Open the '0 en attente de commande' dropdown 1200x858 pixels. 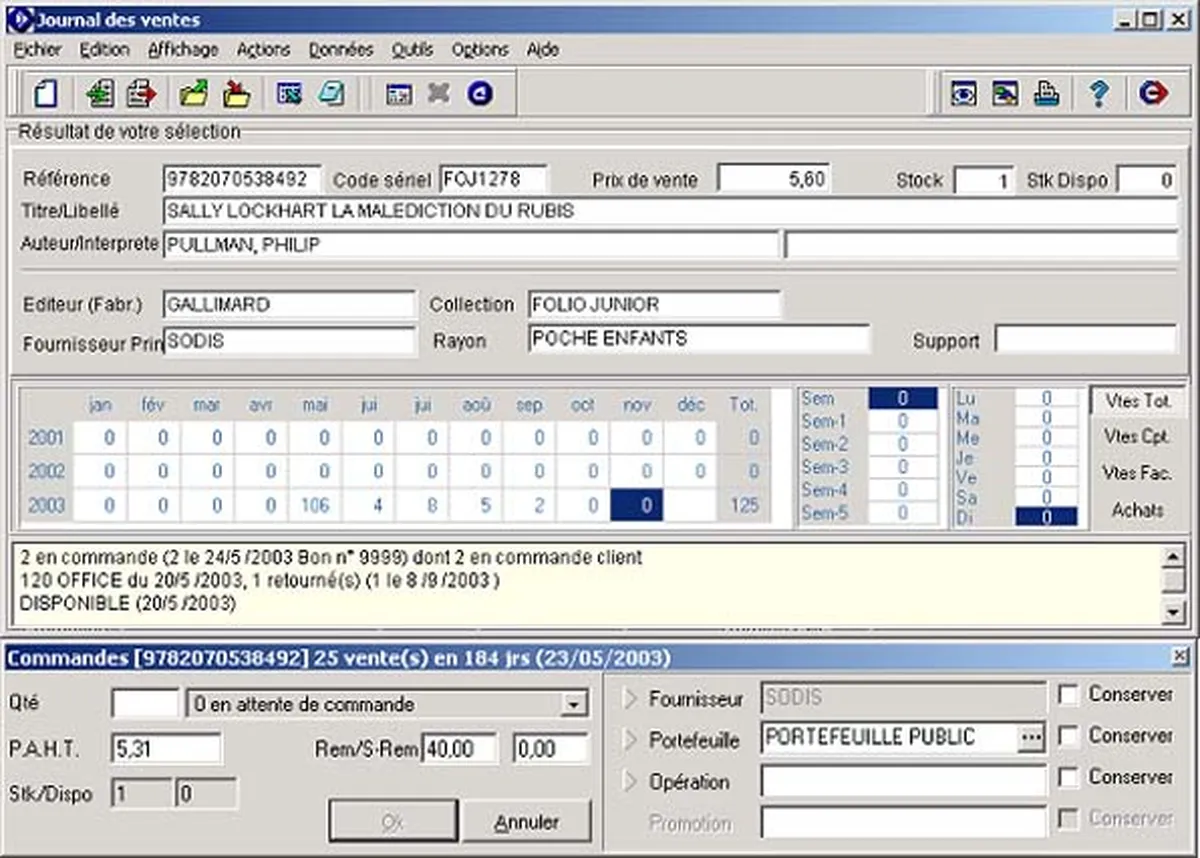[572, 705]
